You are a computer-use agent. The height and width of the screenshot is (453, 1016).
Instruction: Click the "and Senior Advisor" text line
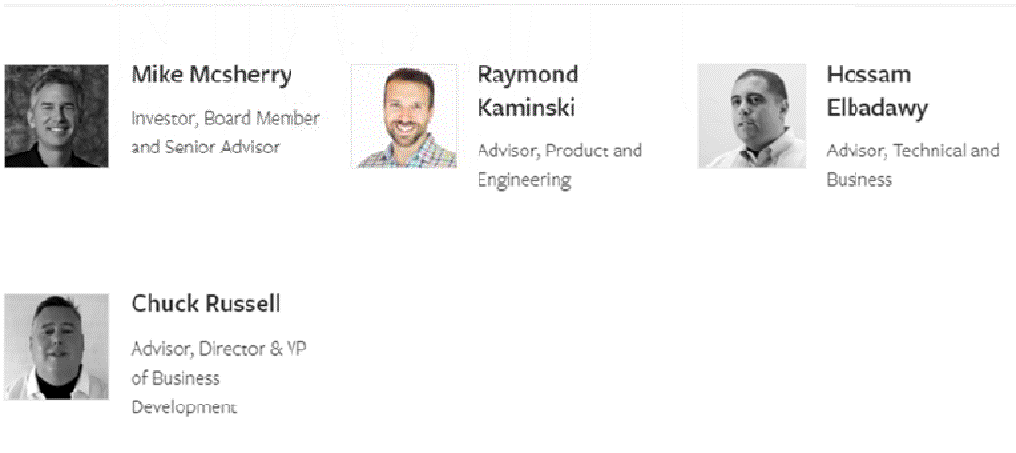click(205, 147)
